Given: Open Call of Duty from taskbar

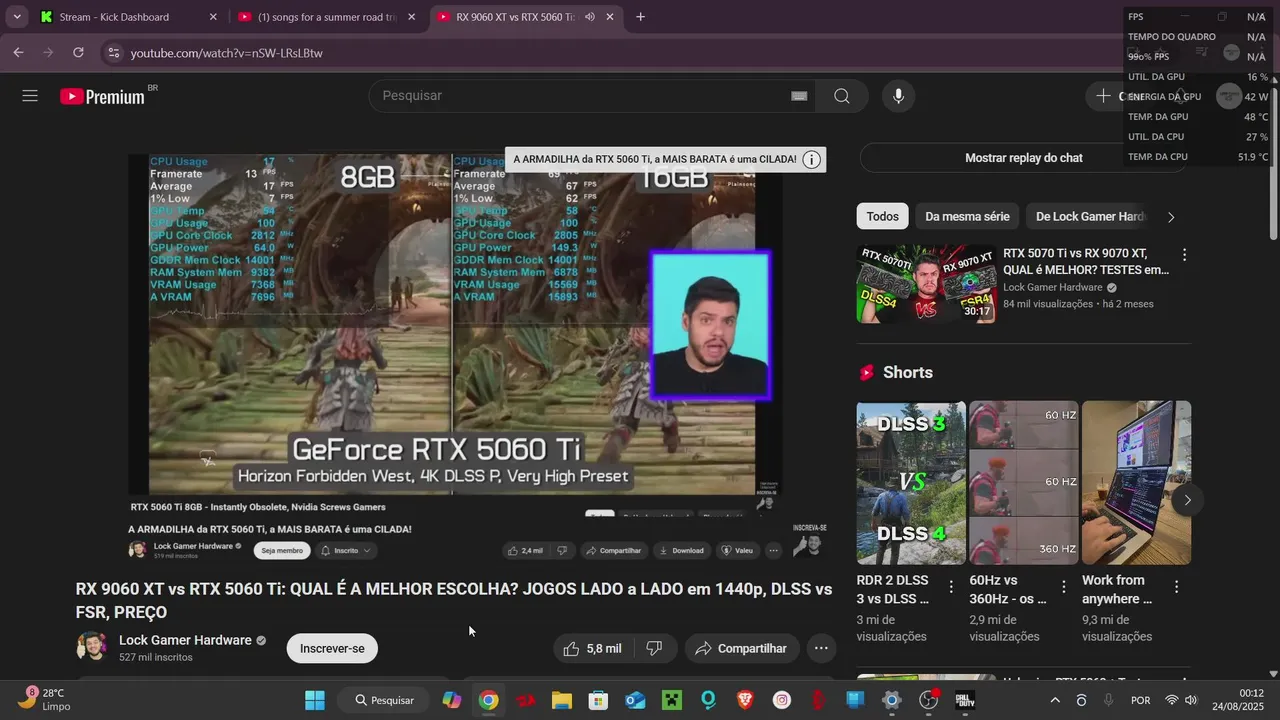Looking at the screenshot, I should pyautogui.click(x=965, y=700).
